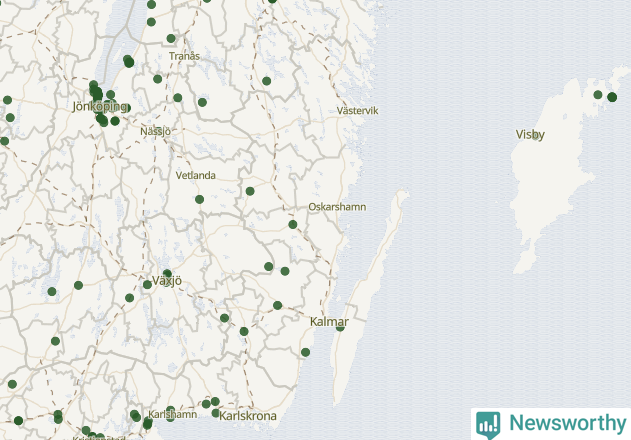Select the Nässjö town label
The width and height of the screenshot is (631, 440).
click(x=155, y=132)
